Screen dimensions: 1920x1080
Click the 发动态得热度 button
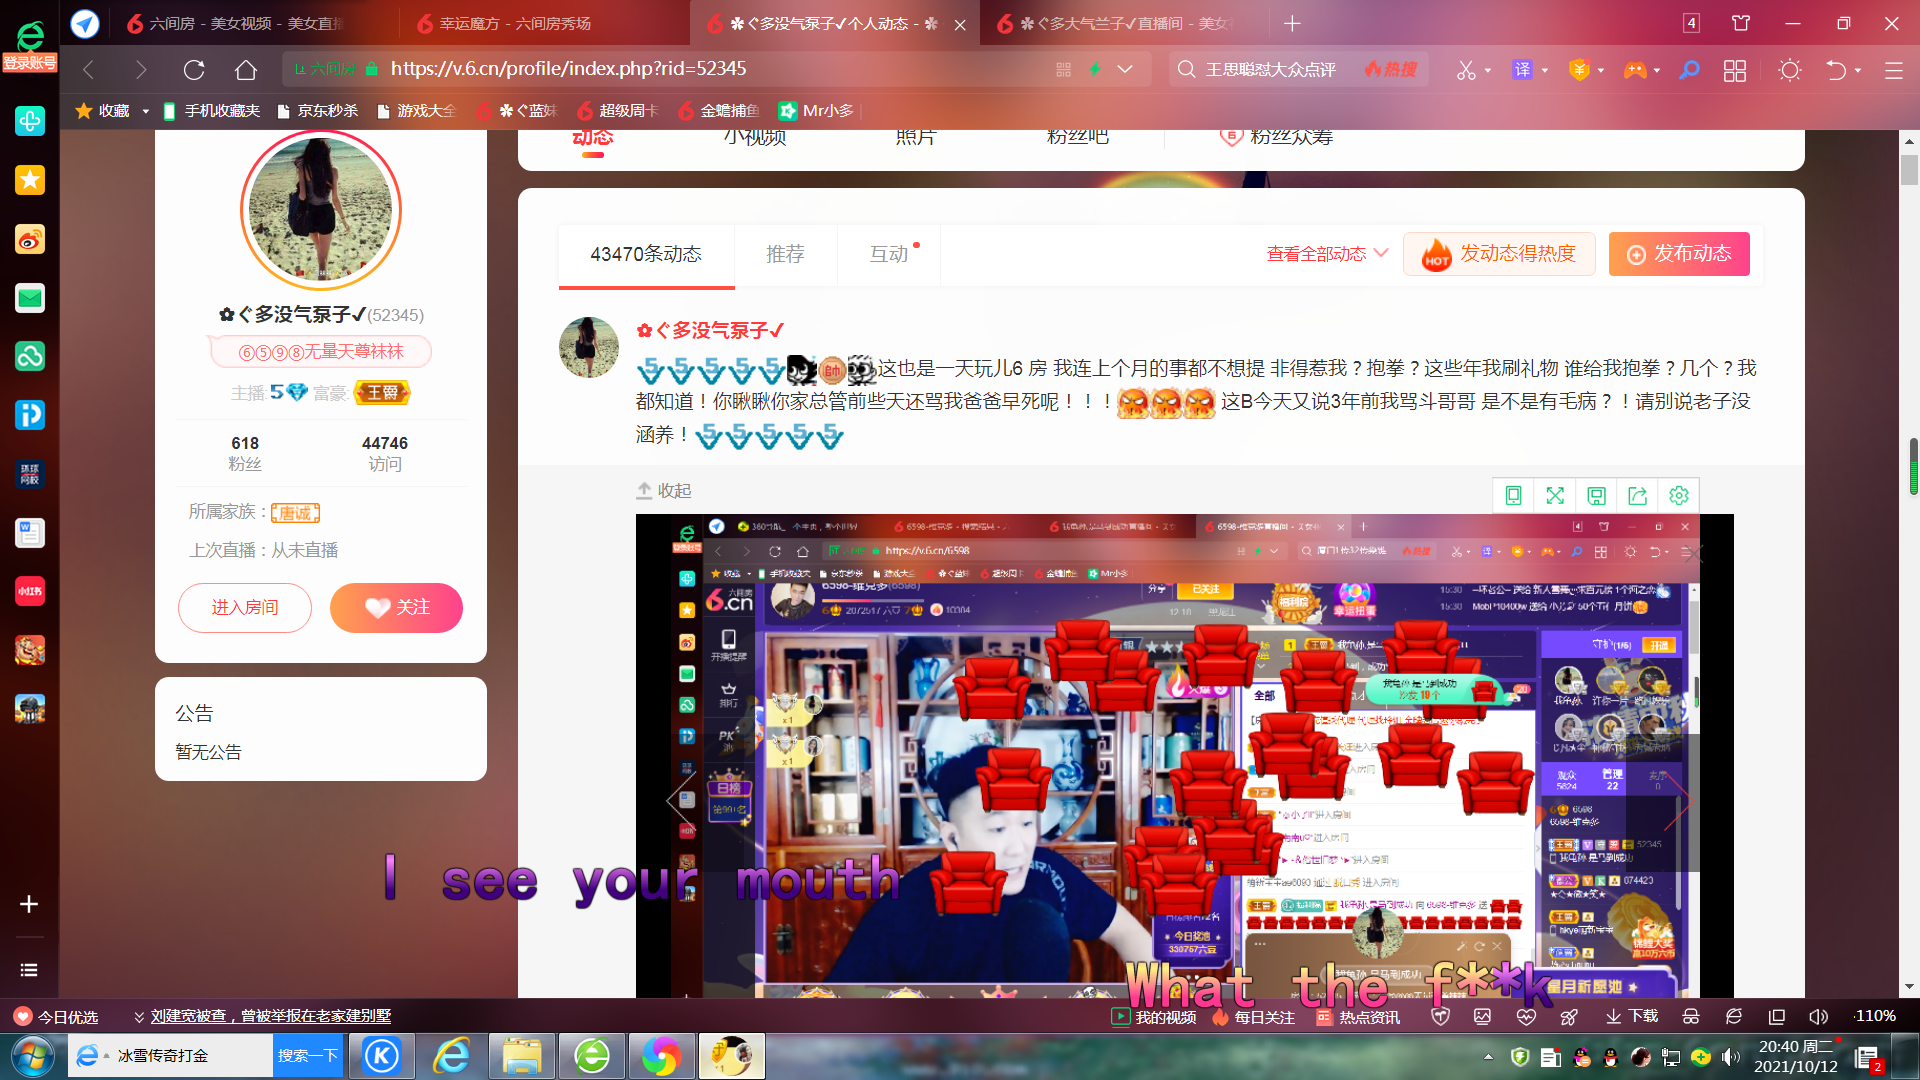point(1499,254)
